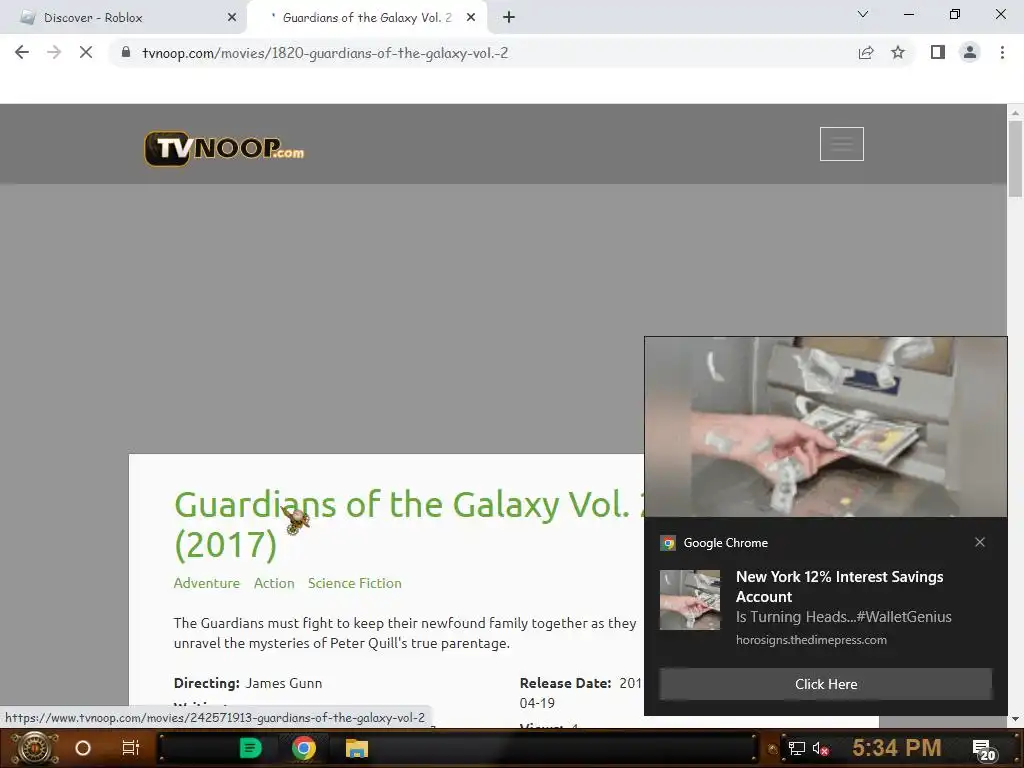
Task: Open the Science Fiction genre link
Action: (355, 583)
